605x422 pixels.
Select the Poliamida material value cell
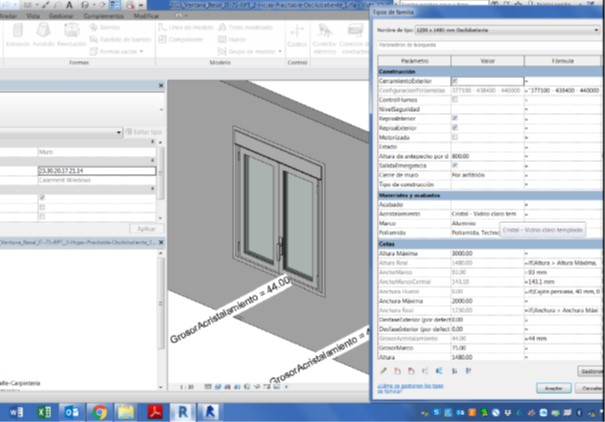[475, 233]
